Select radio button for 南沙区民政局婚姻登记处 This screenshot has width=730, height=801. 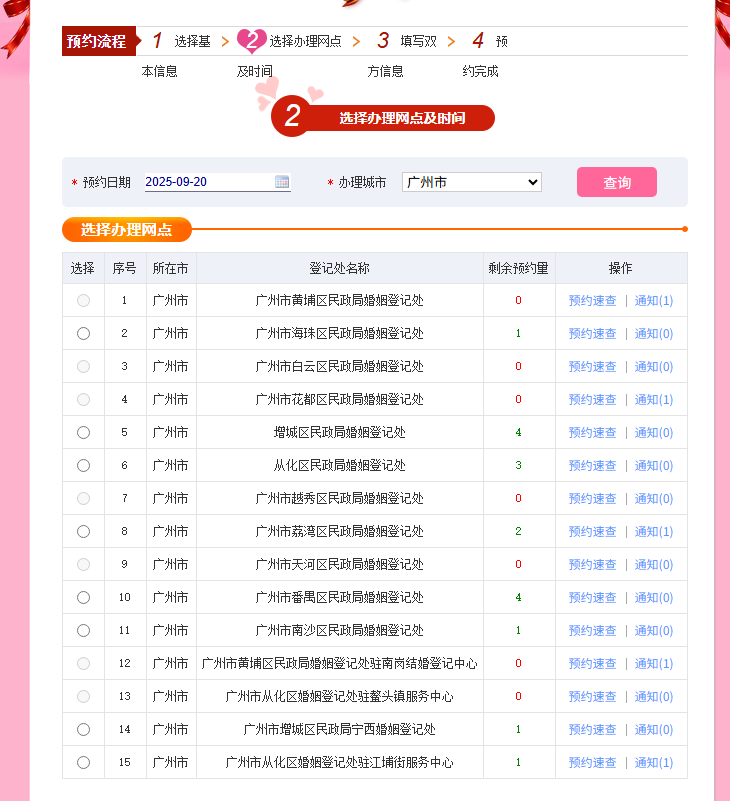83,630
